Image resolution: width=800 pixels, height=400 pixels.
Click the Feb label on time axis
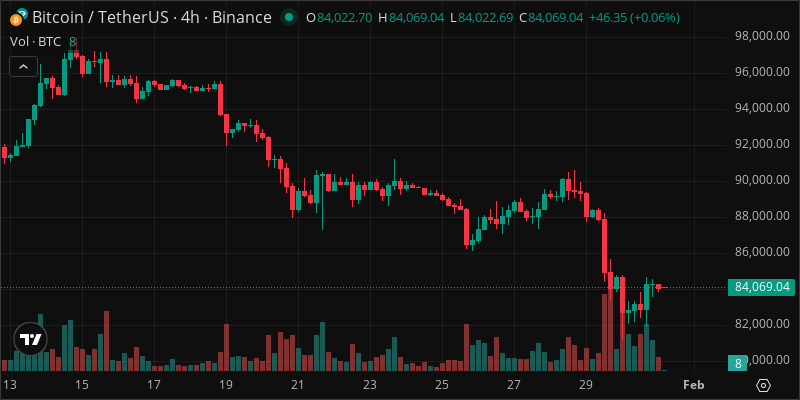(694, 384)
